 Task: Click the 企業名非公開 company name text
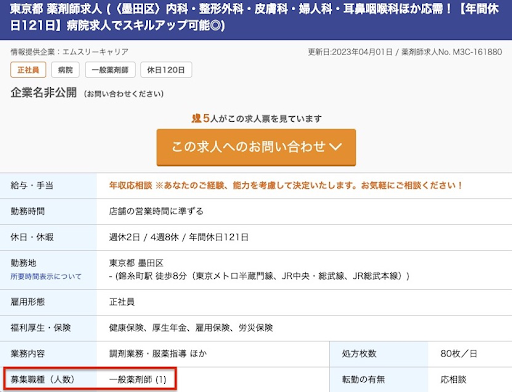click(44, 92)
